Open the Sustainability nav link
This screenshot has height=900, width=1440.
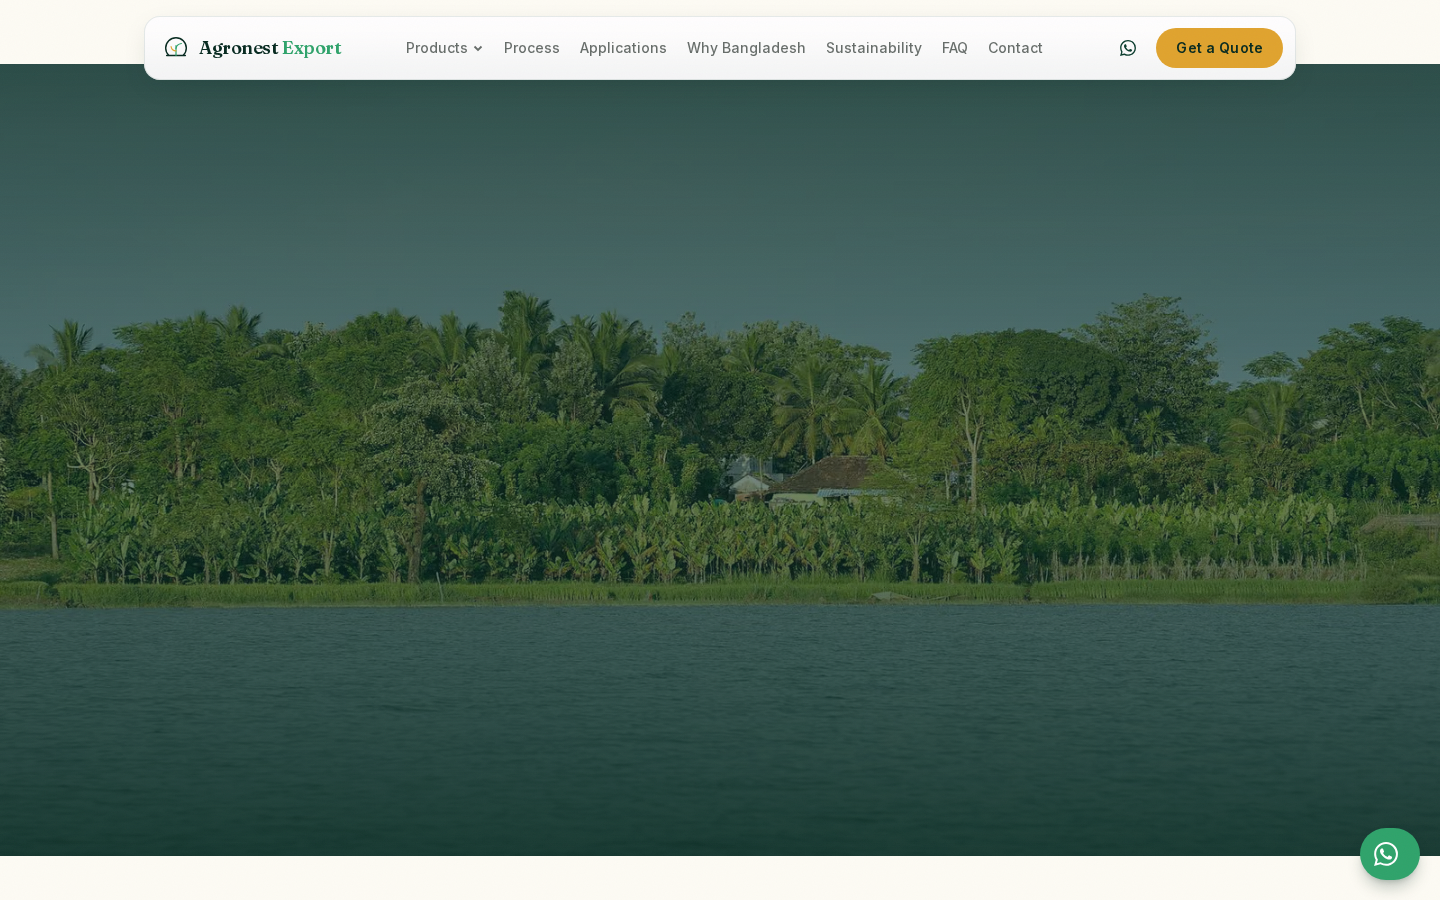(x=874, y=48)
